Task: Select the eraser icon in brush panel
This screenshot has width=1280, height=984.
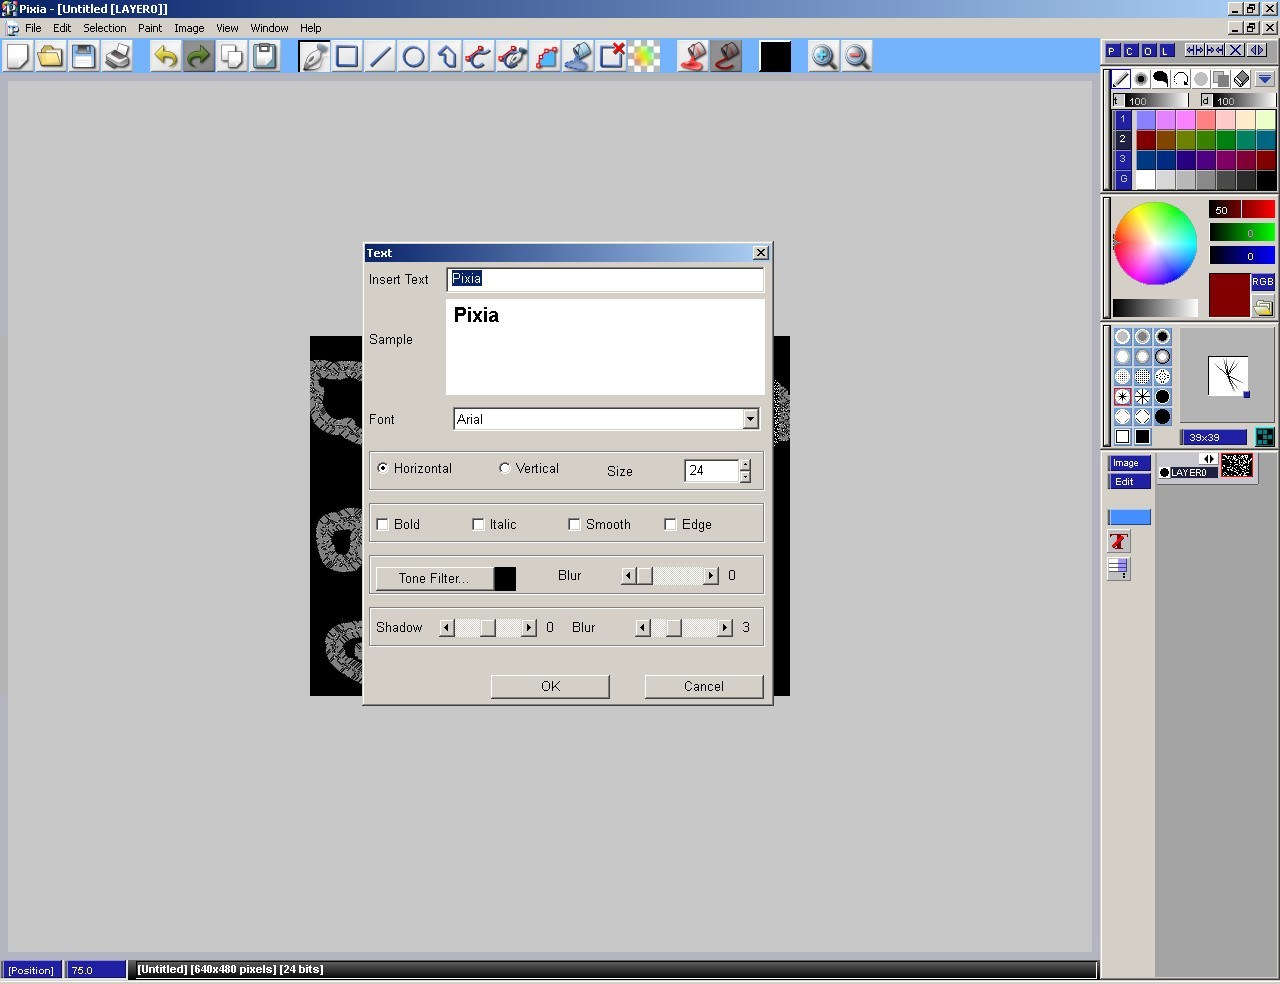Action: (x=1242, y=78)
